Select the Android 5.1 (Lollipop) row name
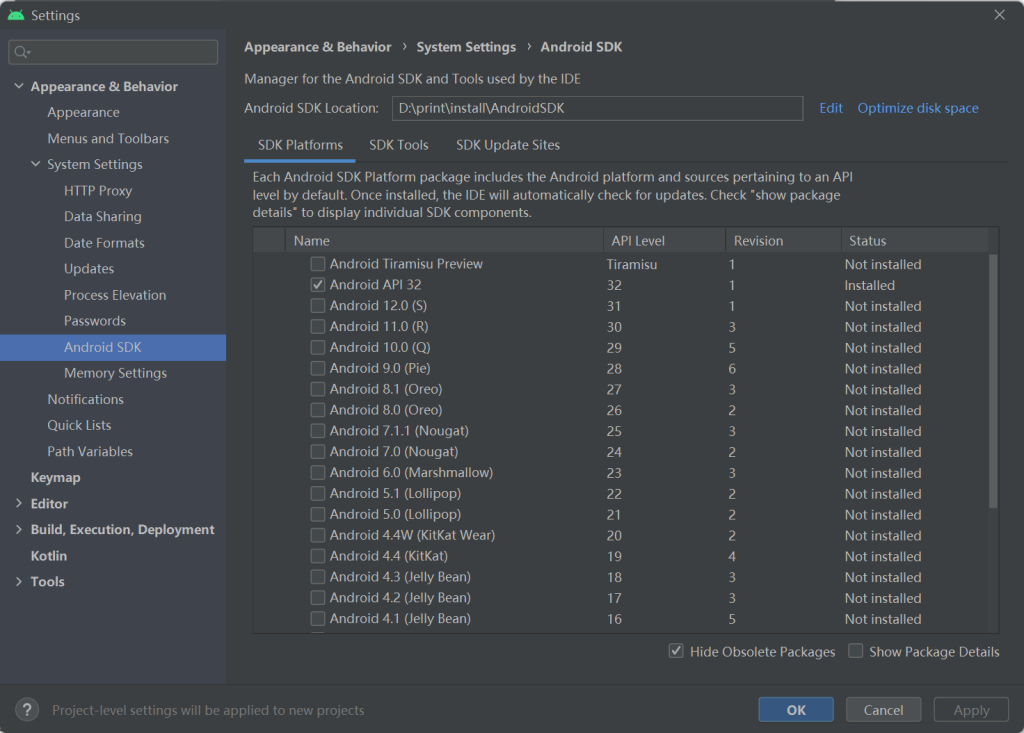Screen dimensions: 1024x733 coord(395,494)
